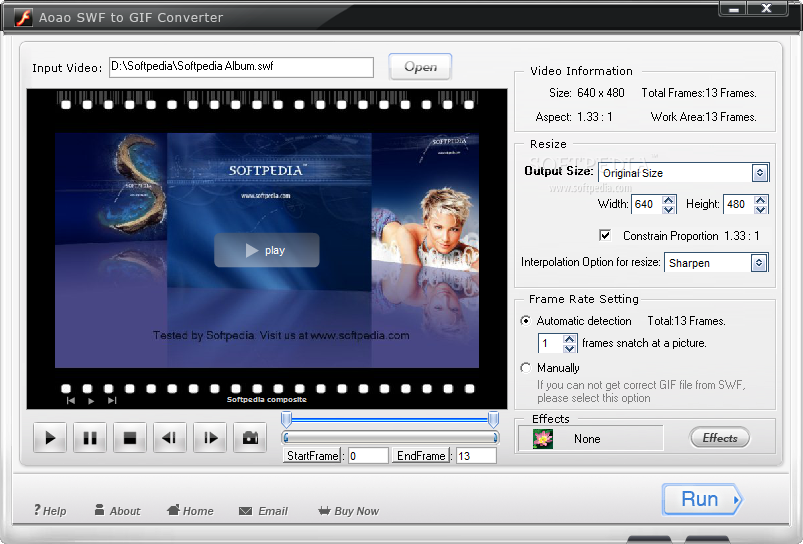
Task: Toggle Constrain Proportion checkbox
Action: point(605,235)
